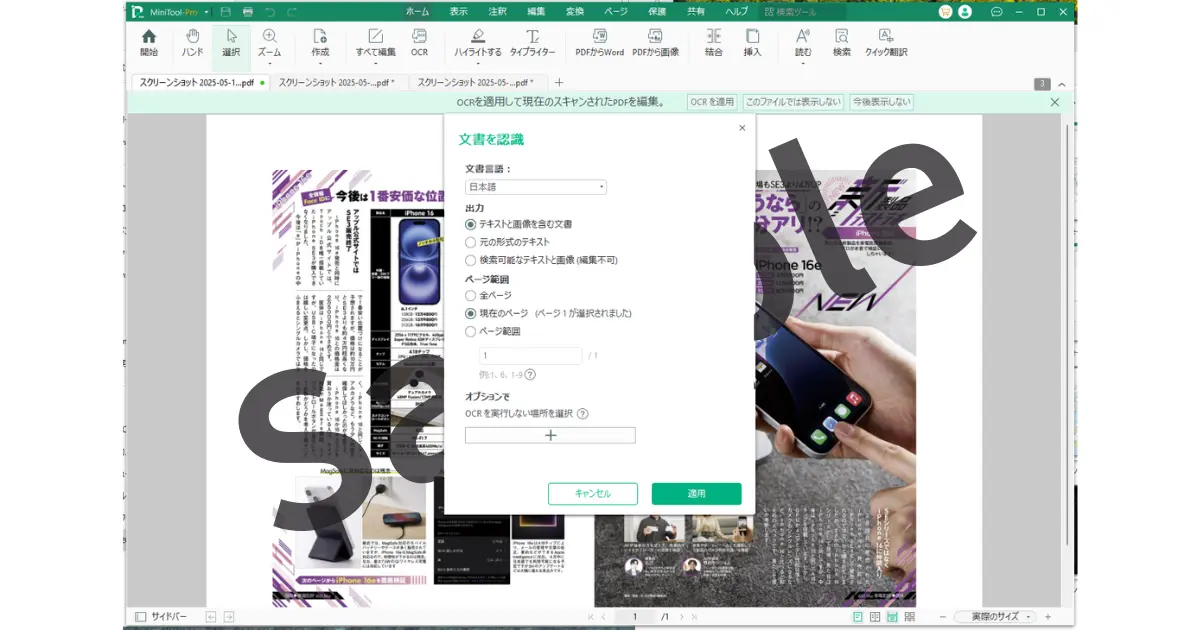Open the ページ menu tab

click(x=616, y=12)
